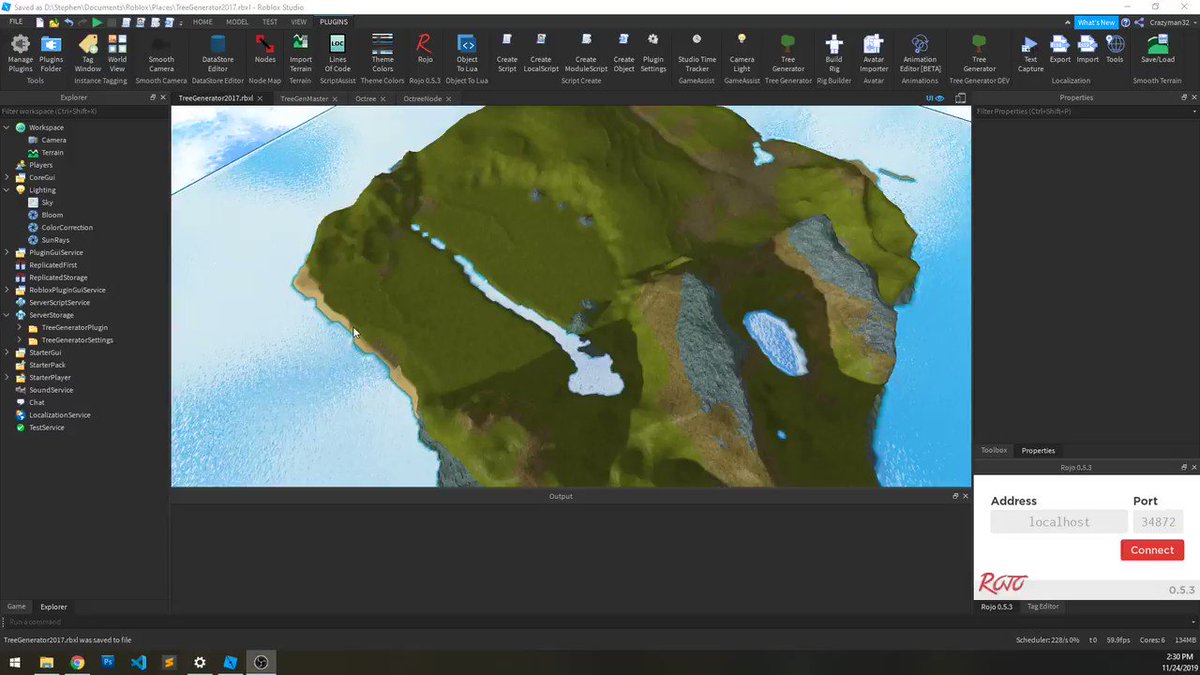Open the Tree Generator plugin
Viewport: 1200px width, 675px height.
(788, 52)
